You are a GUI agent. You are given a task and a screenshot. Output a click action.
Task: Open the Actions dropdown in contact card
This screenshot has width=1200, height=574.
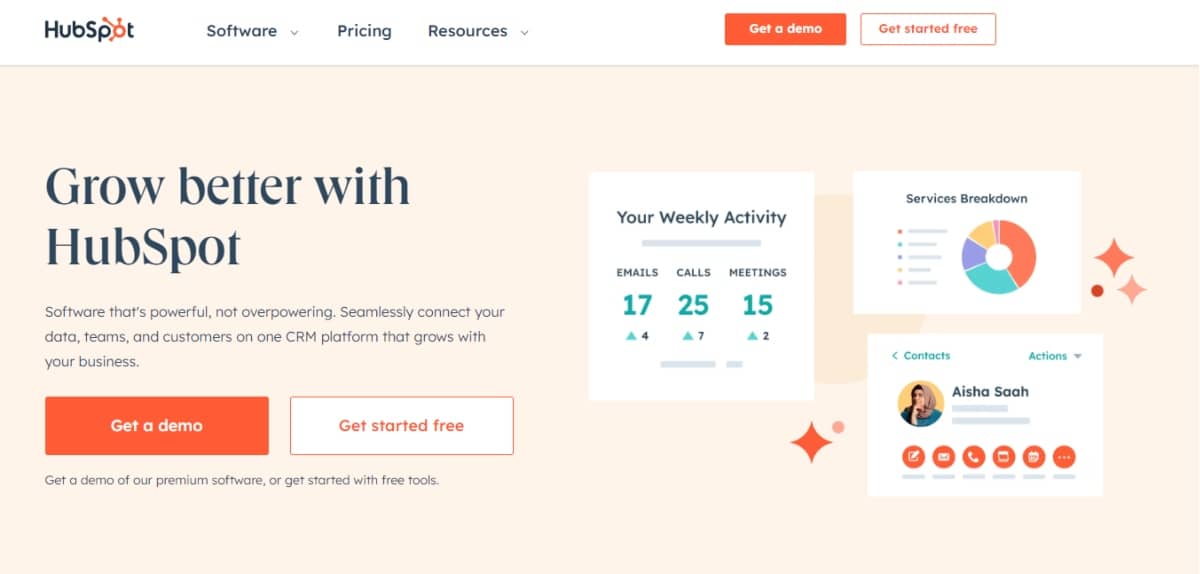click(x=1055, y=356)
